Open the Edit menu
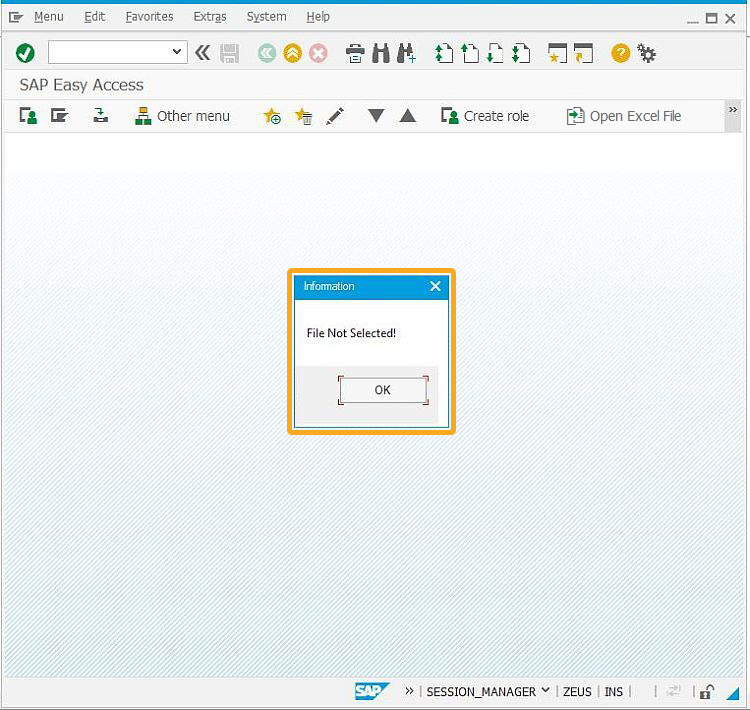This screenshot has height=710, width=750. point(94,17)
